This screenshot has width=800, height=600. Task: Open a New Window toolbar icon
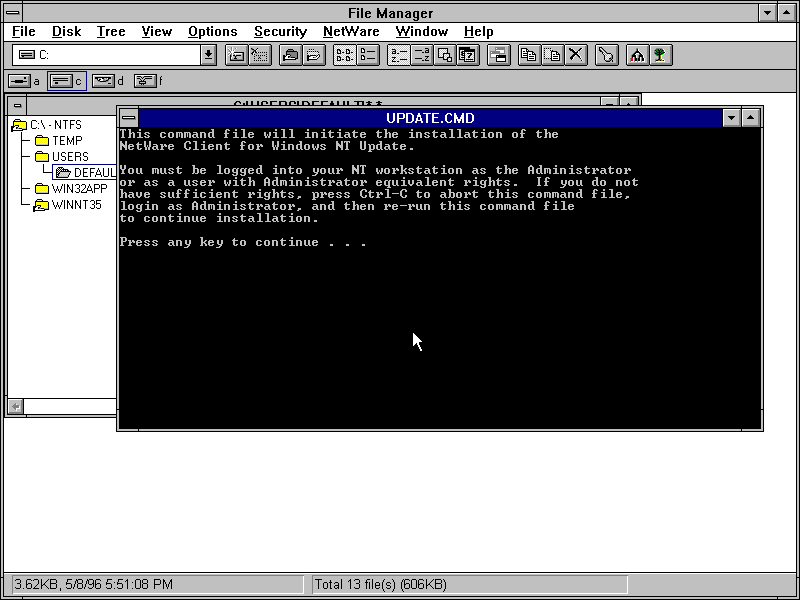(x=499, y=55)
